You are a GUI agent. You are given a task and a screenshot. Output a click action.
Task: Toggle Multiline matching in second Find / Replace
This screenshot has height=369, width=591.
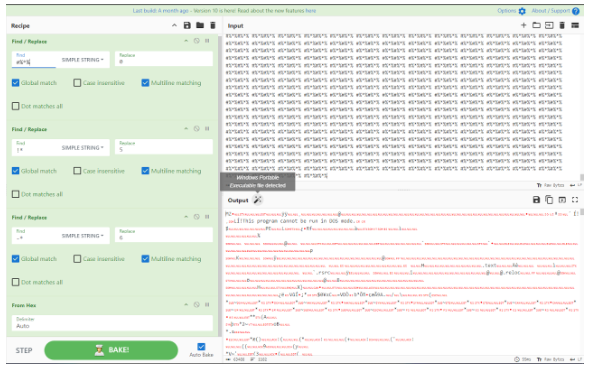pyautogui.click(x=145, y=171)
